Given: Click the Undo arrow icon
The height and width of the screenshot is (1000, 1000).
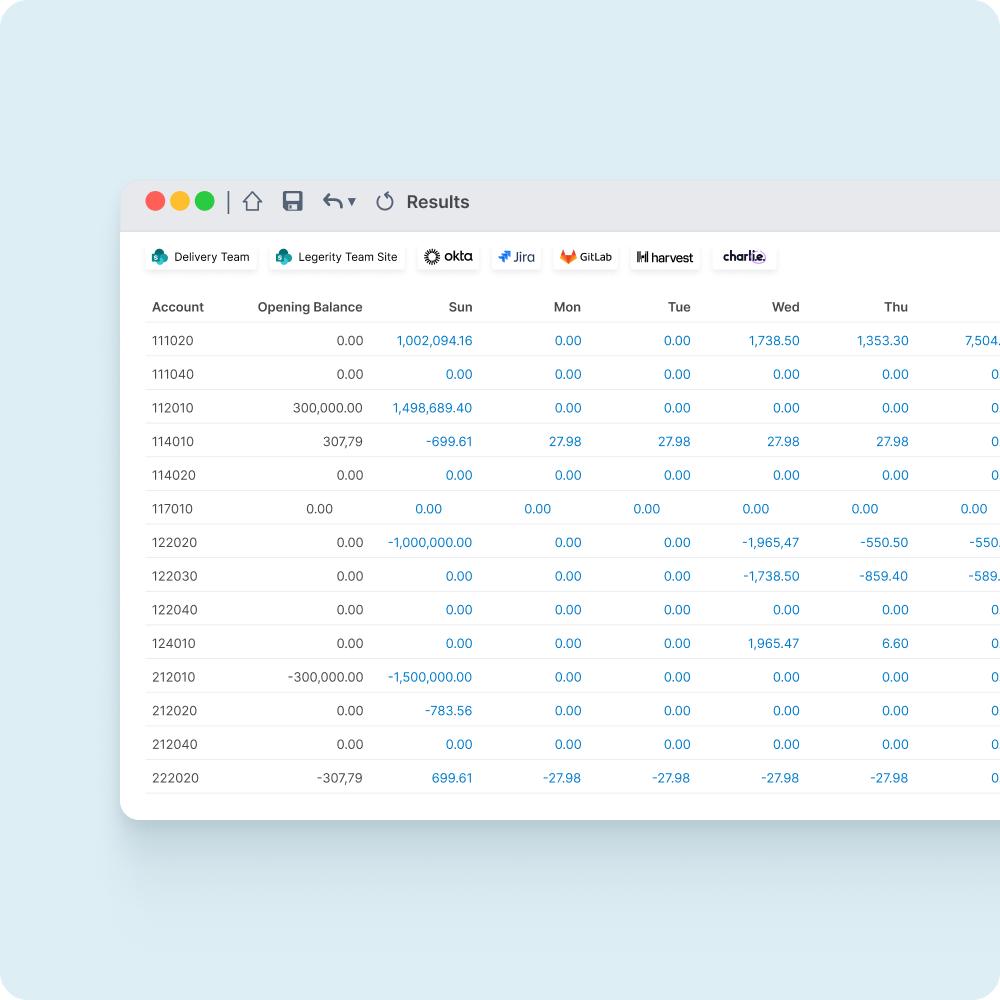Looking at the screenshot, I should 333,201.
